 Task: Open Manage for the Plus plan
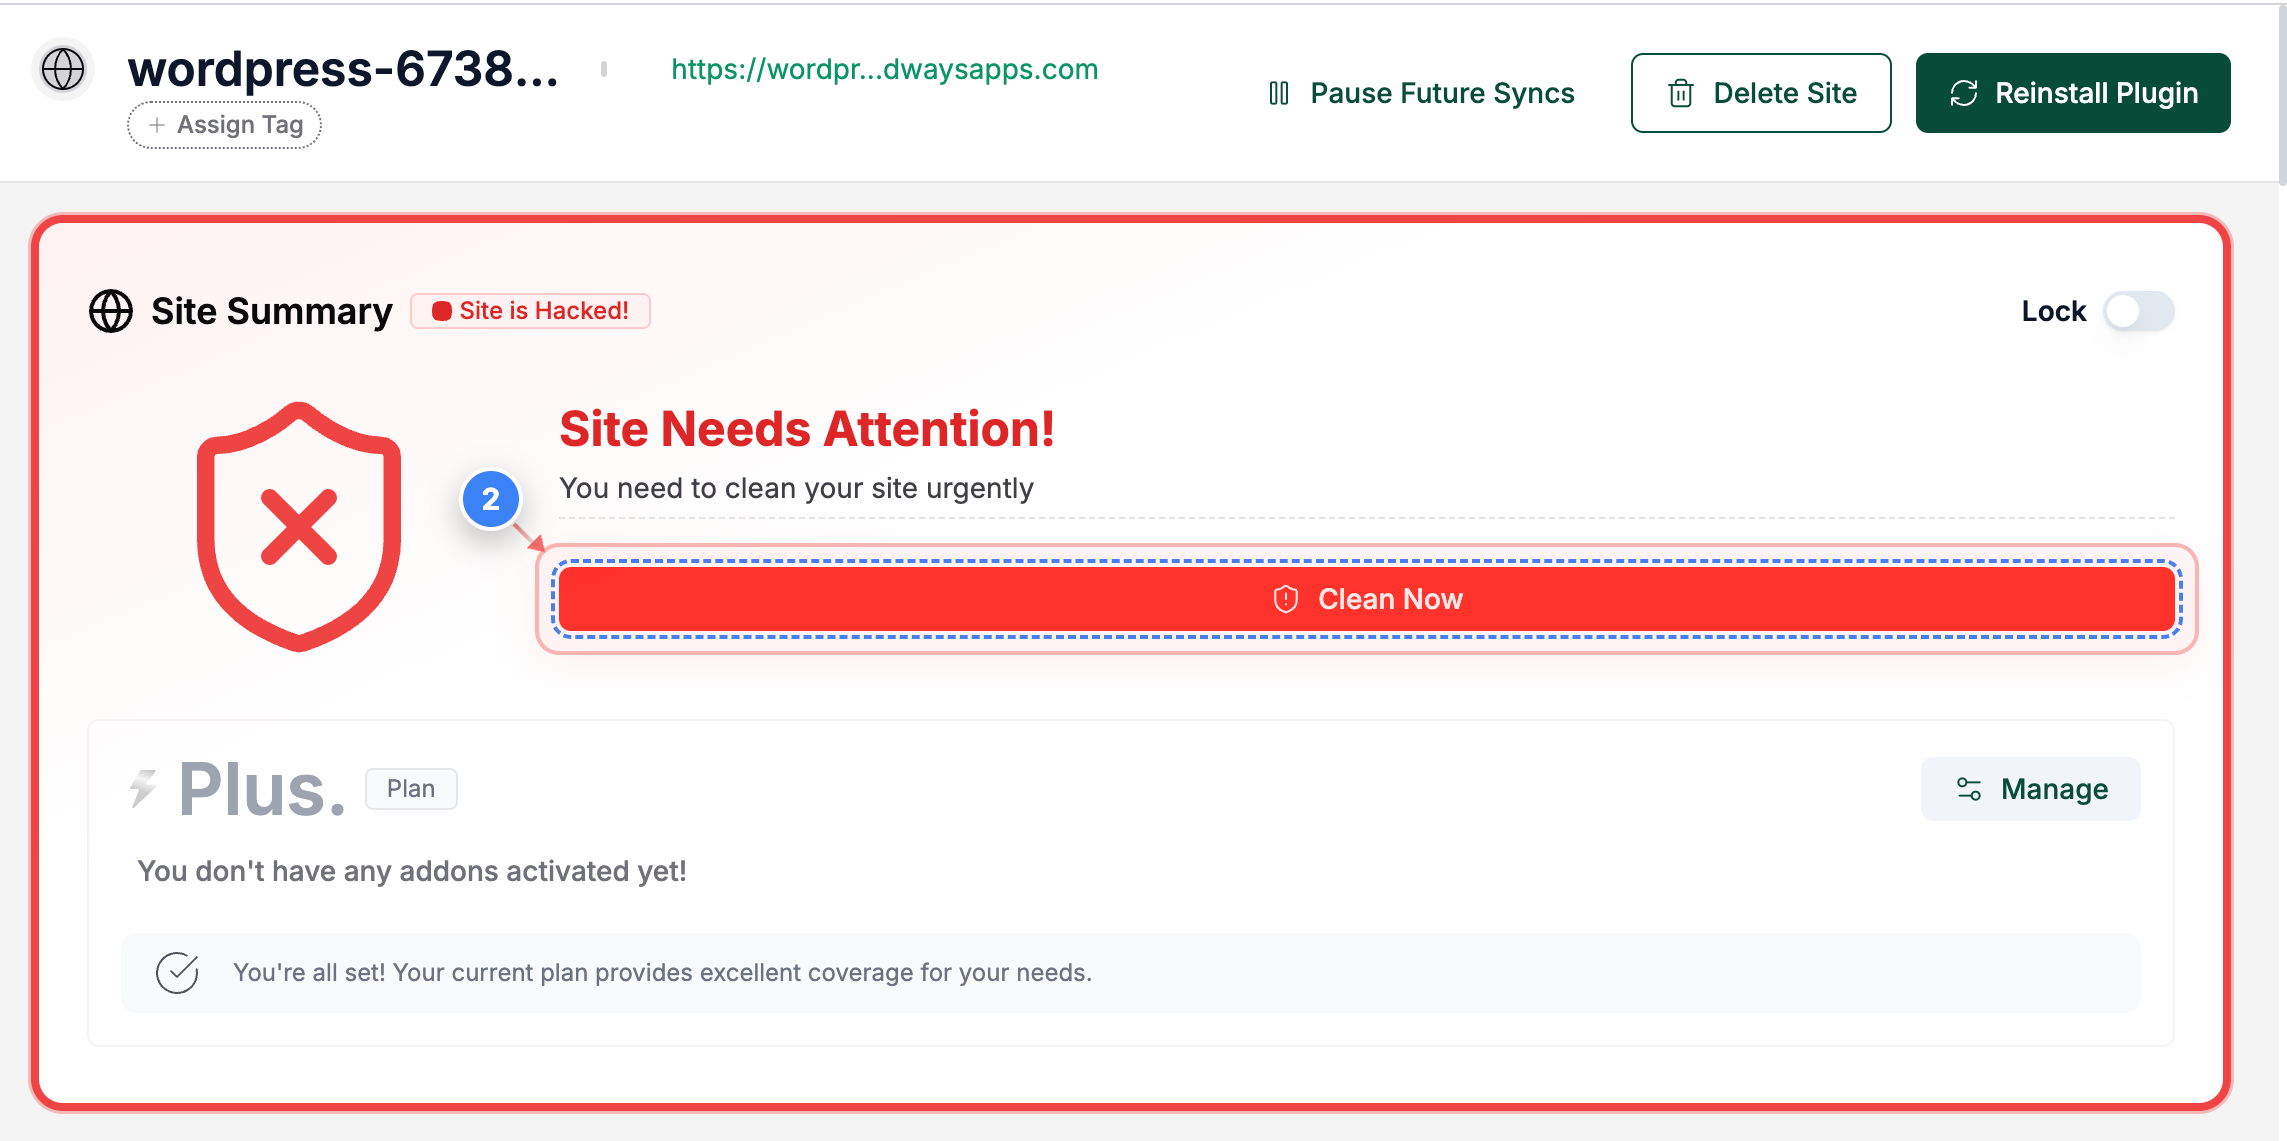point(2030,788)
